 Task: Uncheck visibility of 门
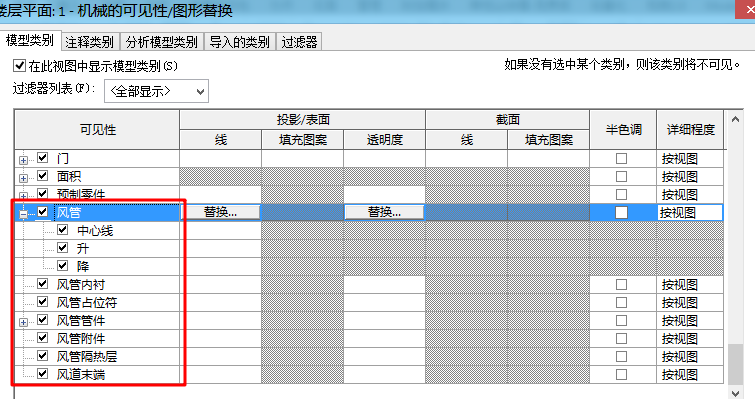click(42, 157)
